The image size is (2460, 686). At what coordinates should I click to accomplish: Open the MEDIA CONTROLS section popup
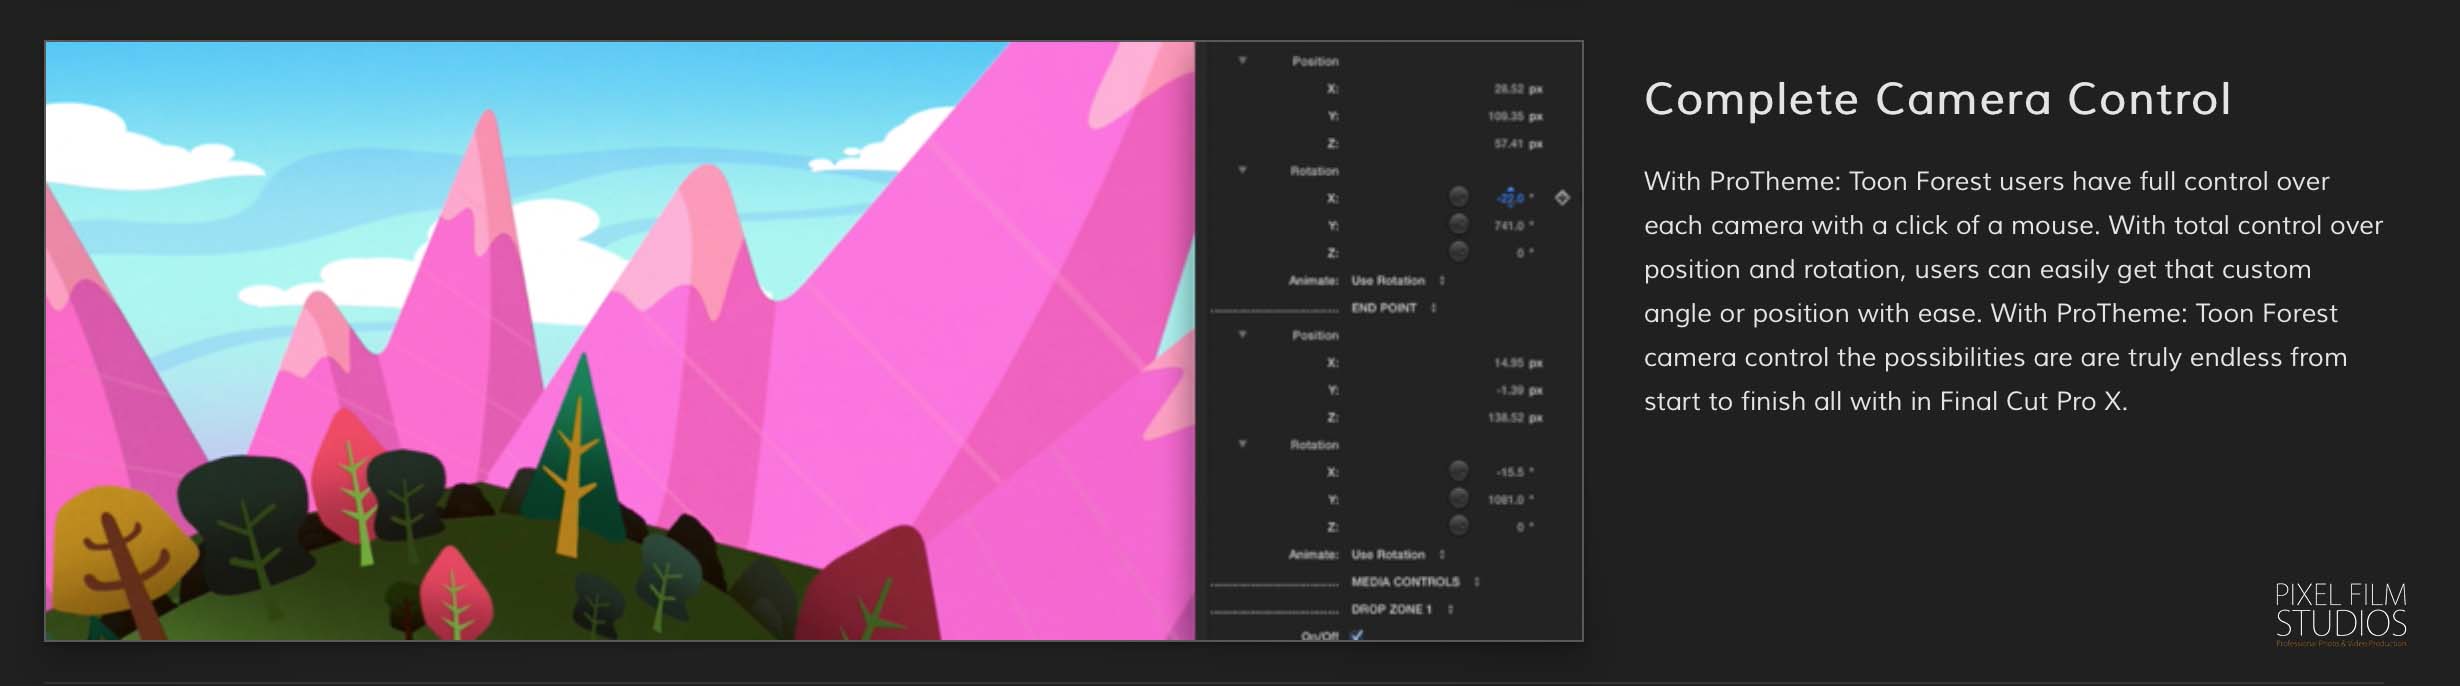(x=1415, y=582)
